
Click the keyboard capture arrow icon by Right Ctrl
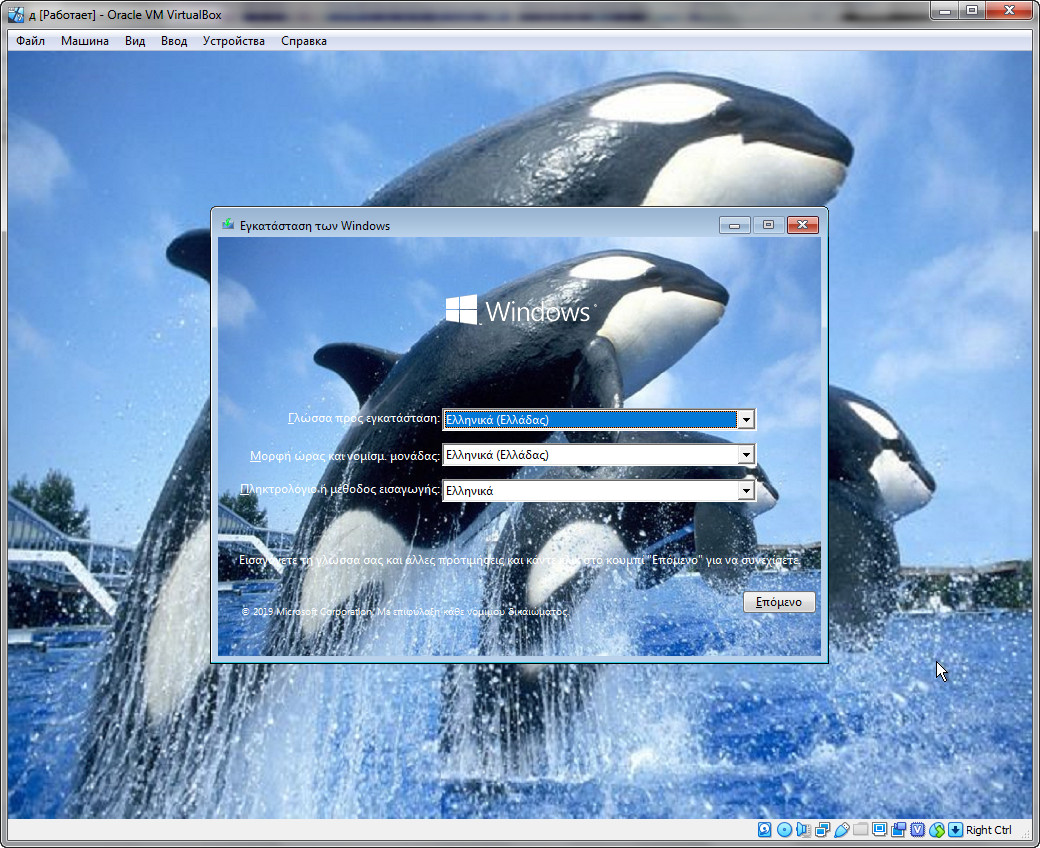(955, 830)
